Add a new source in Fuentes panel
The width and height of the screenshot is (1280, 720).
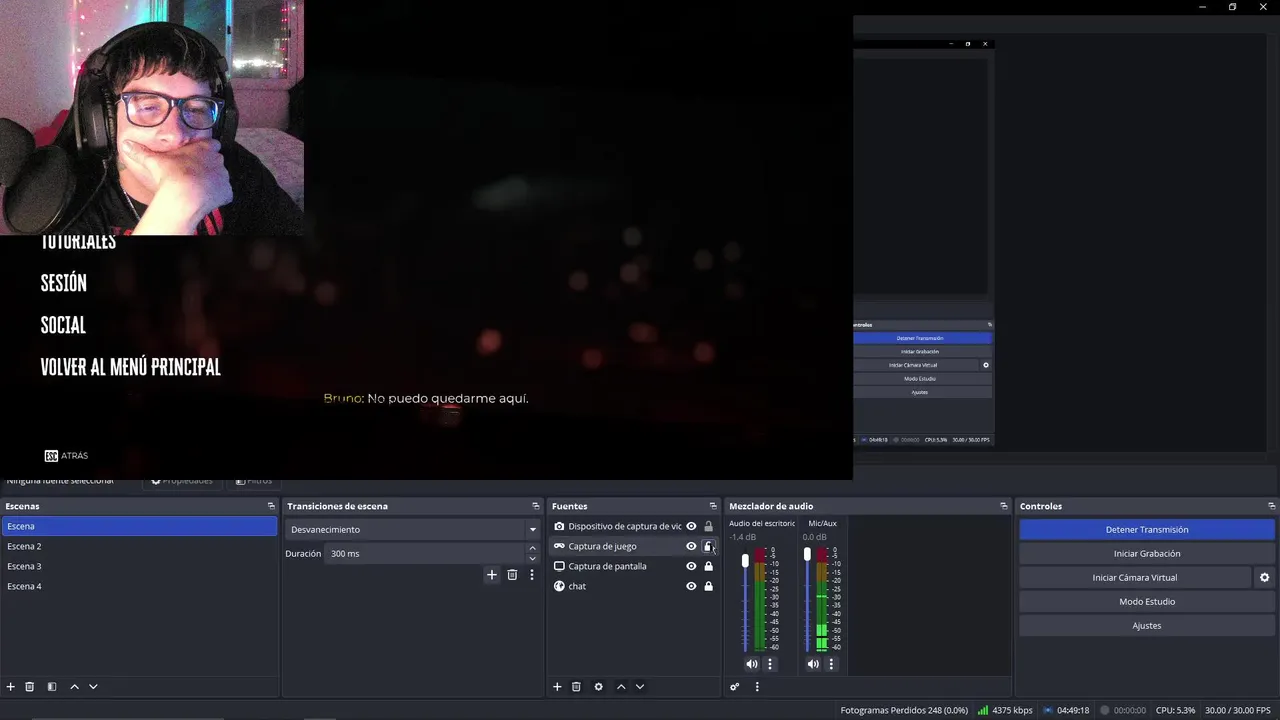[557, 687]
